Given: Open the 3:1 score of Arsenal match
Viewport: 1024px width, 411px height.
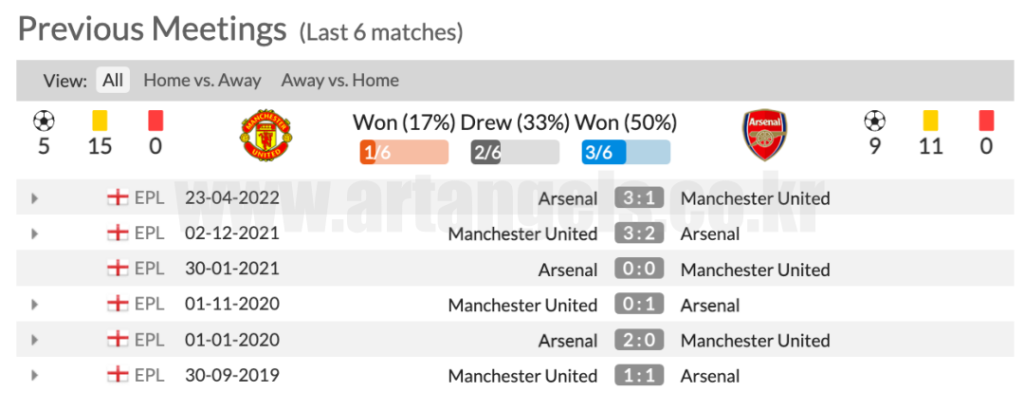Looking at the screenshot, I should coord(639,198).
